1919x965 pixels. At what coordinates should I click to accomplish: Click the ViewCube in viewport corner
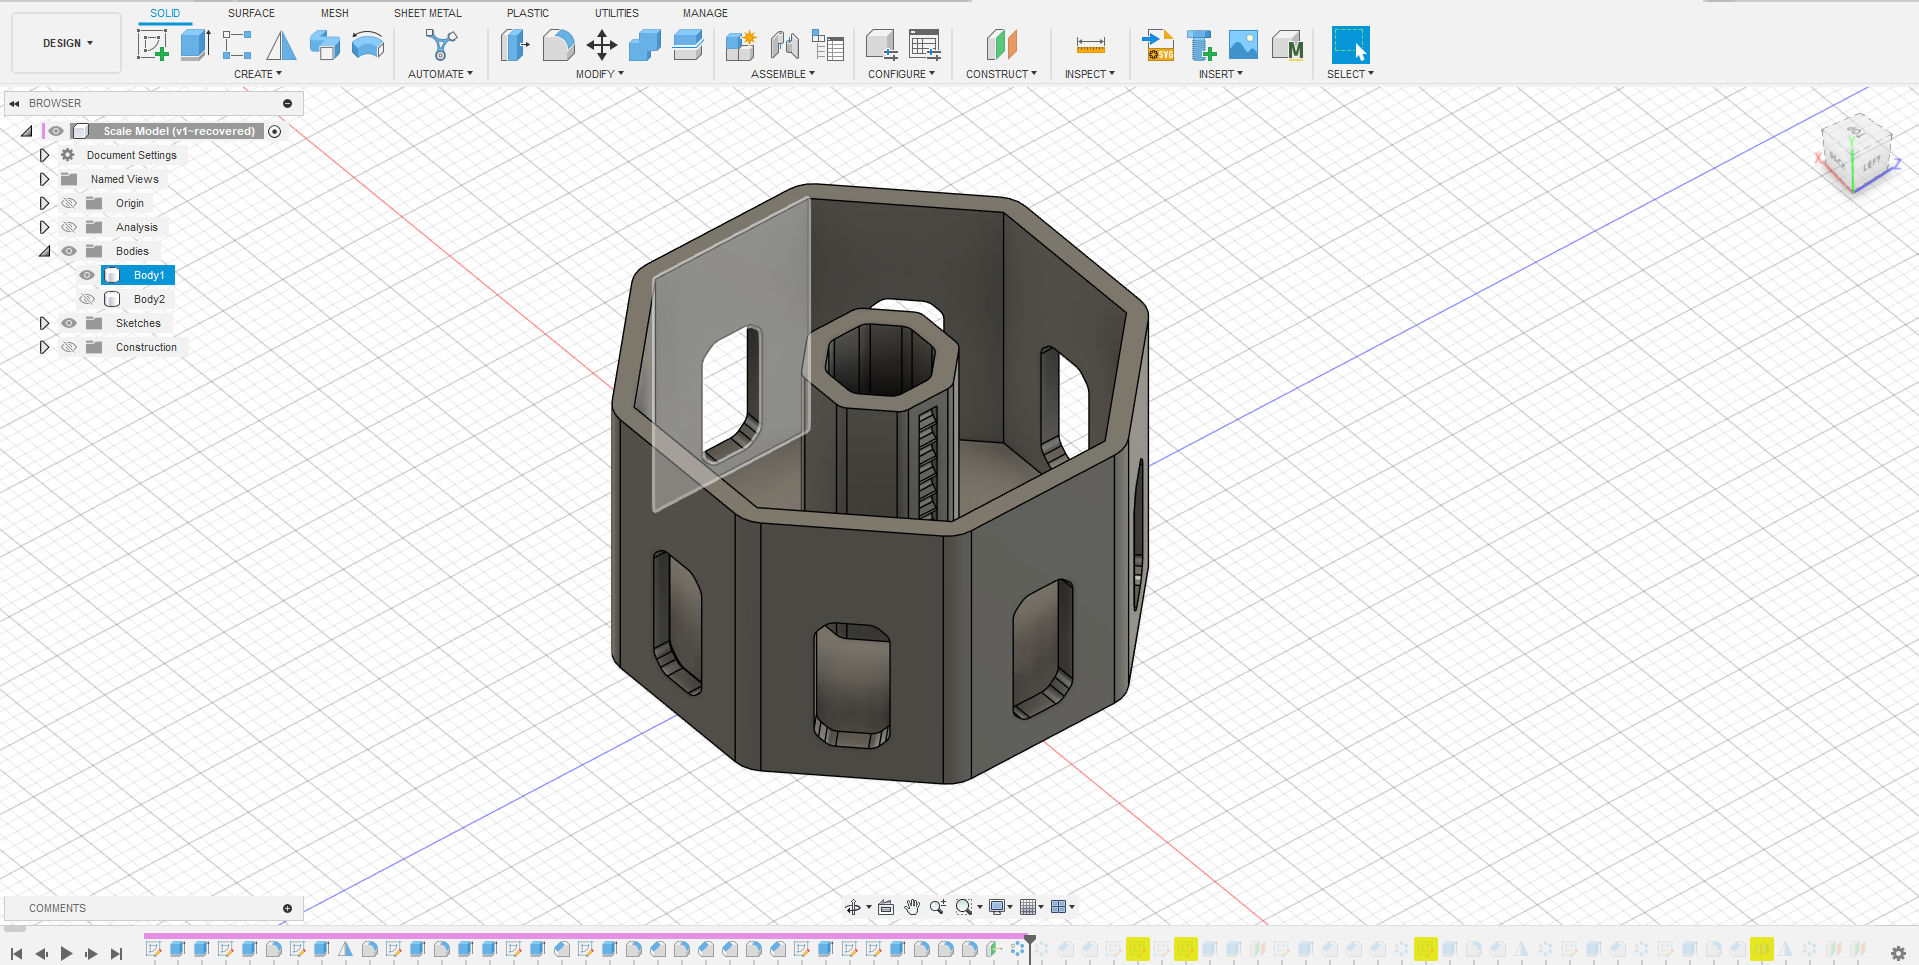click(x=1857, y=154)
